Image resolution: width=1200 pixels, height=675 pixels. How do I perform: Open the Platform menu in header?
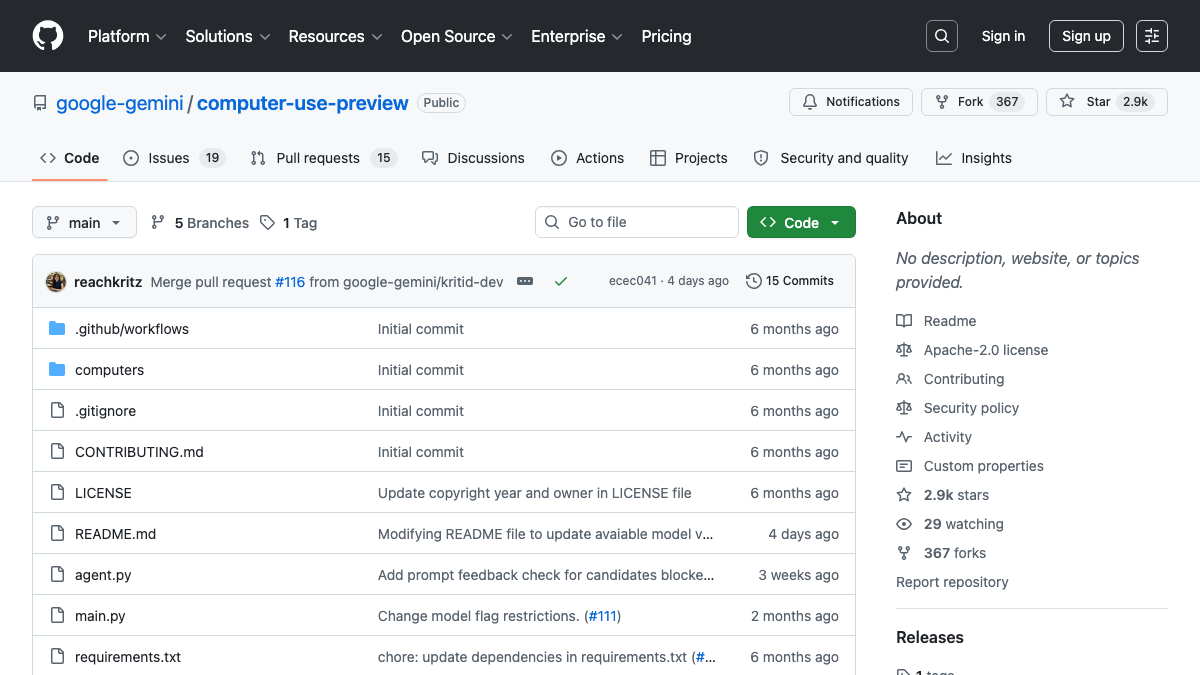click(x=127, y=36)
